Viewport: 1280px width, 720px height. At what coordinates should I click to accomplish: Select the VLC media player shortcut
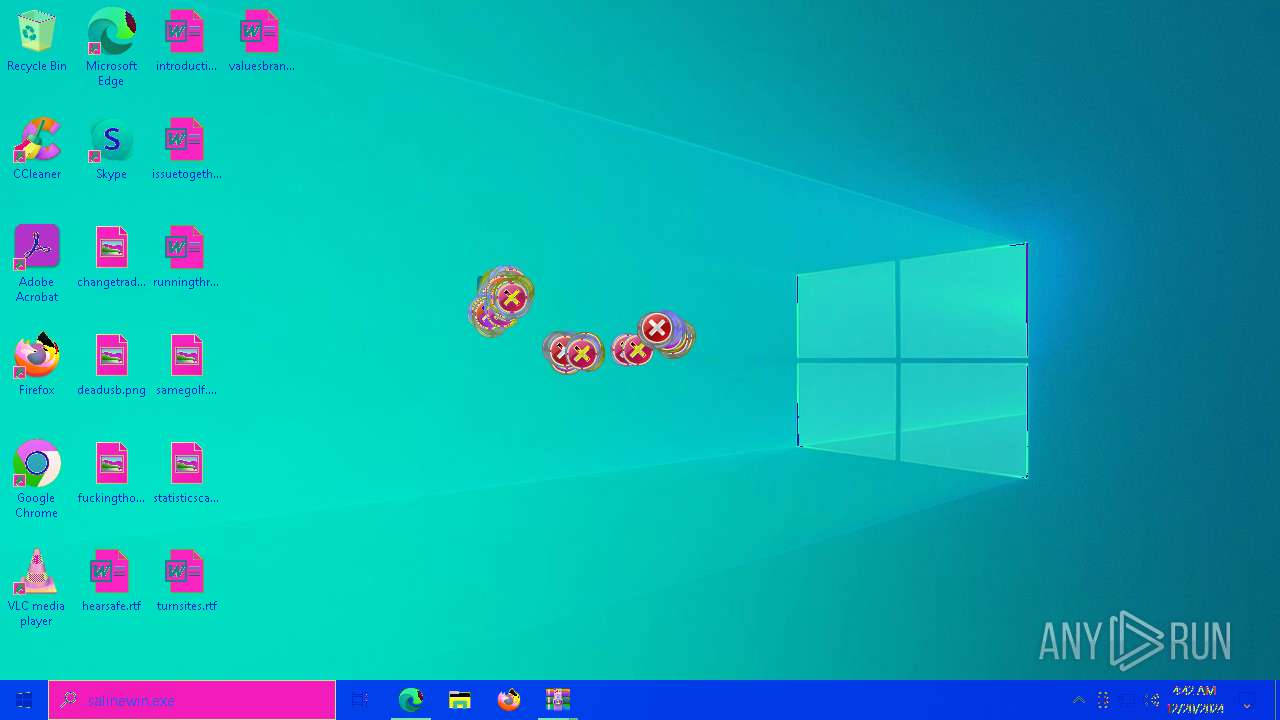(x=36, y=588)
